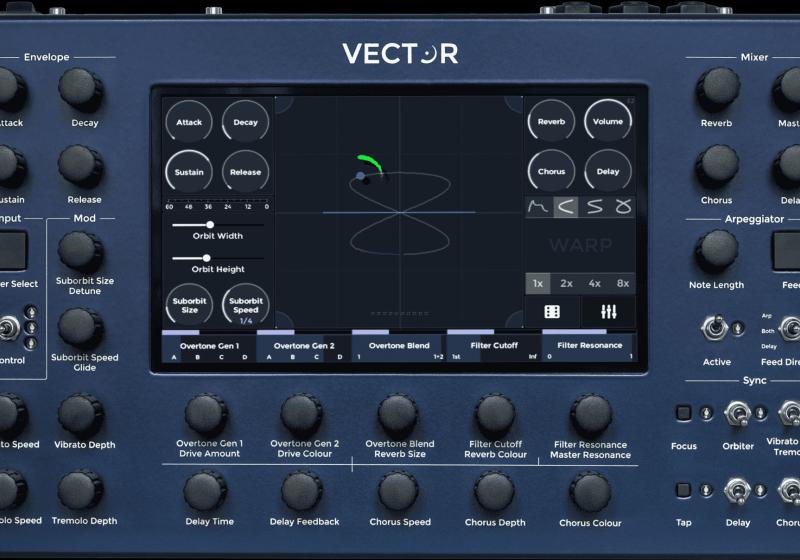
Task: Select the Overtone Gen 1 screen parameter
Action: click(x=209, y=346)
